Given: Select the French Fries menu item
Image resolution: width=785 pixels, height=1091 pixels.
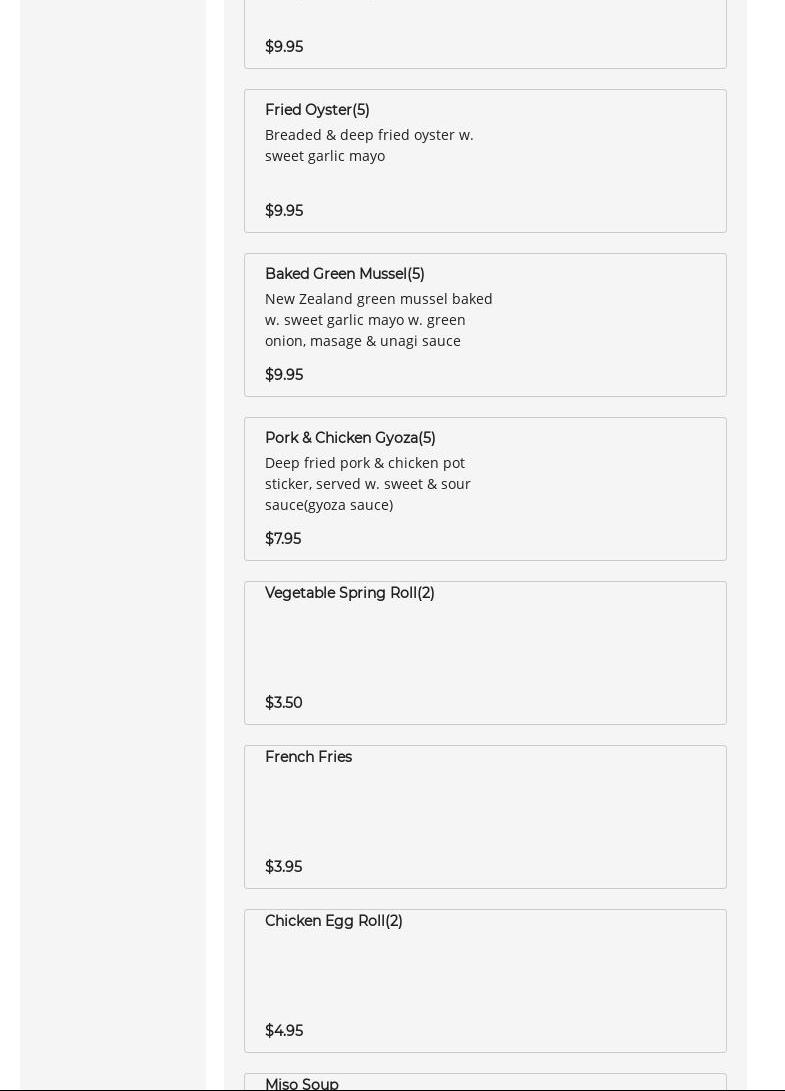Looking at the screenshot, I should coord(308,757).
